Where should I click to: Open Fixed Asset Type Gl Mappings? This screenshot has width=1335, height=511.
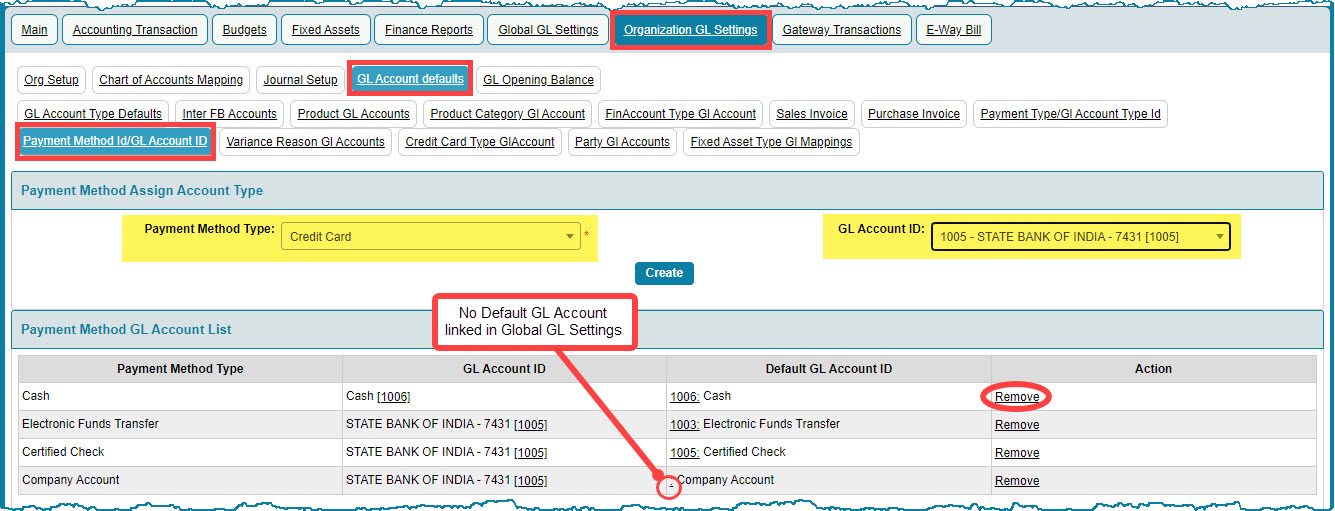[771, 142]
